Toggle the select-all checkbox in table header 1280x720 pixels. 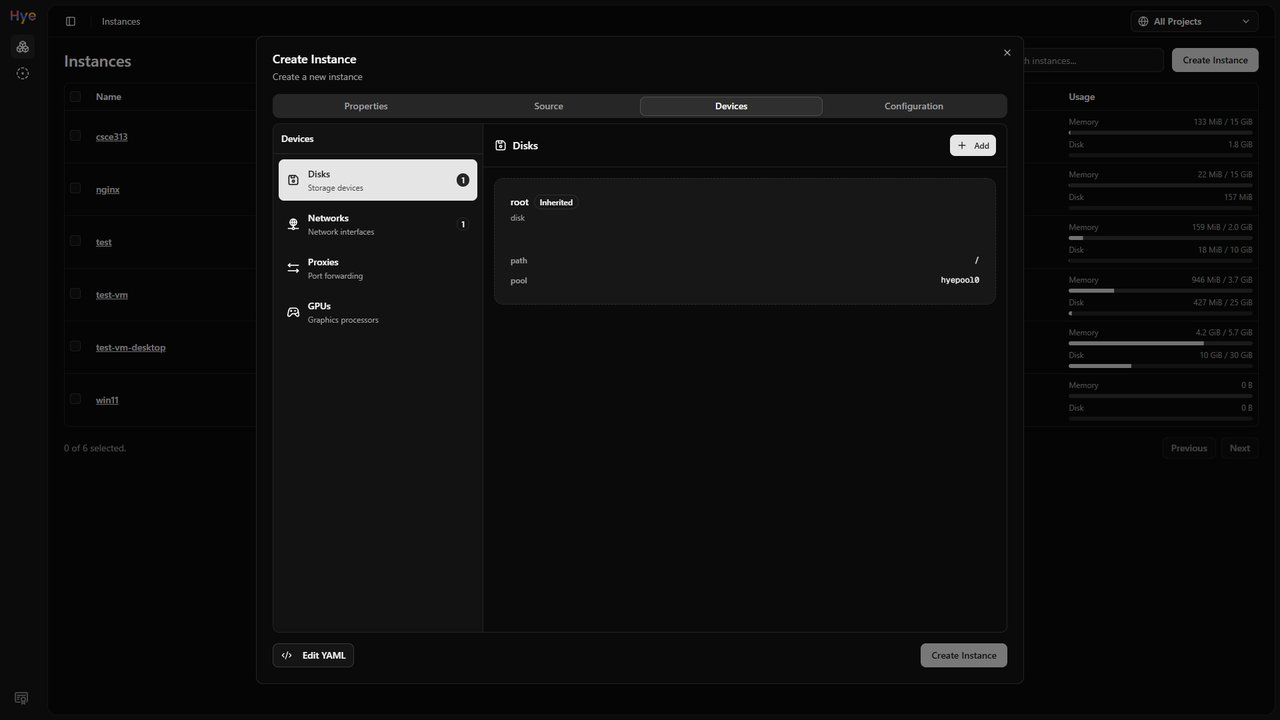pos(75,96)
